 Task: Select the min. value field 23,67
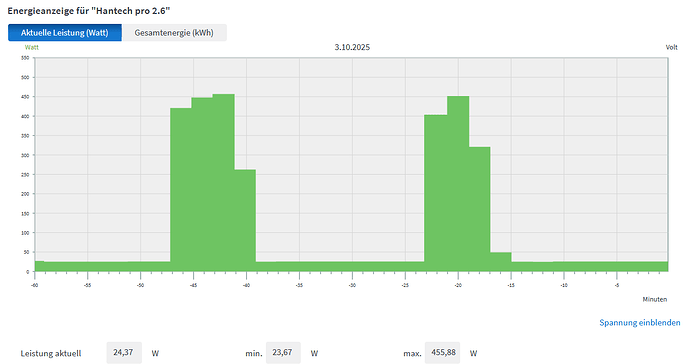(283, 353)
